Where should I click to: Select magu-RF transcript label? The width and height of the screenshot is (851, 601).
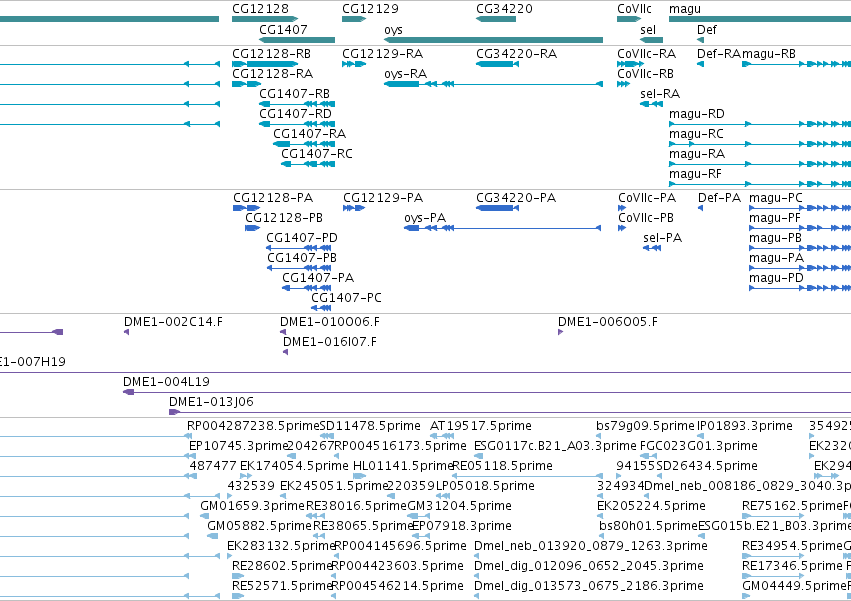pyautogui.click(x=695, y=175)
